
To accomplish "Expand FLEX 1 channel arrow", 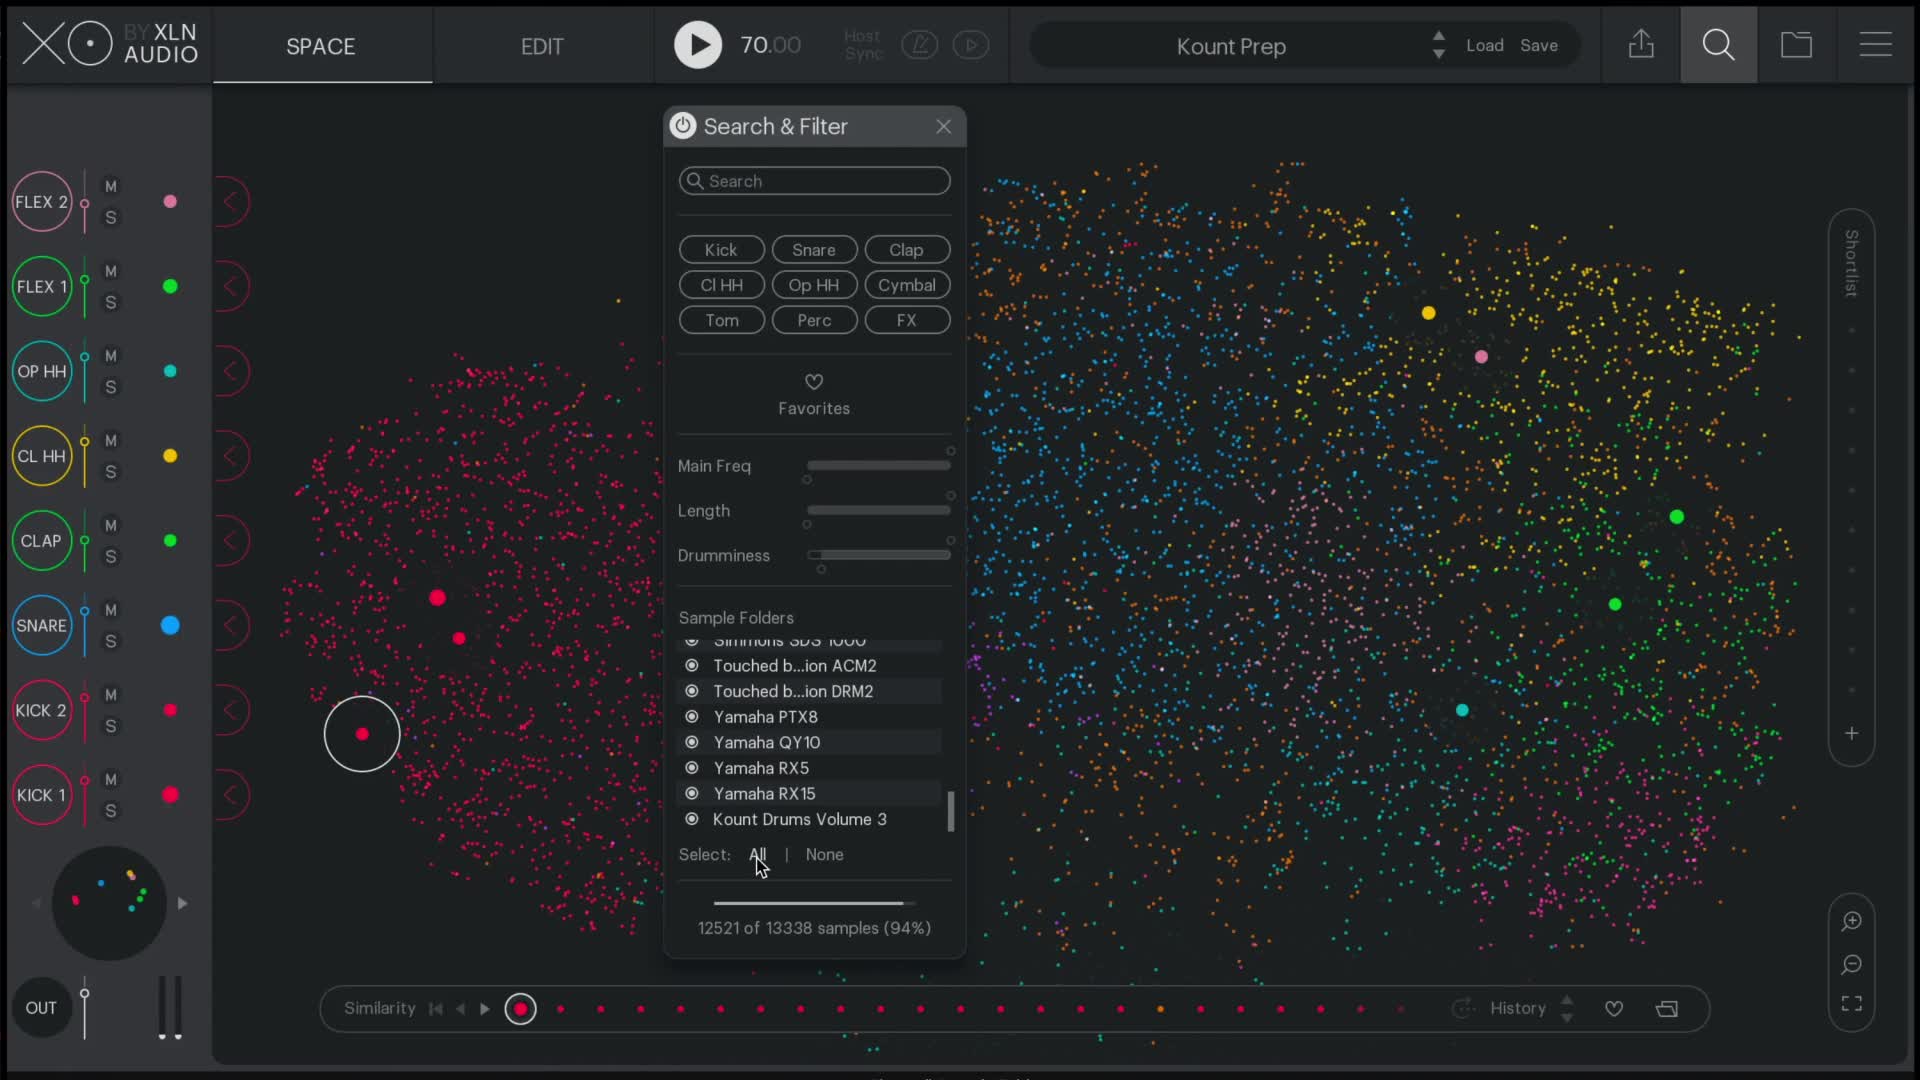I will (x=231, y=286).
